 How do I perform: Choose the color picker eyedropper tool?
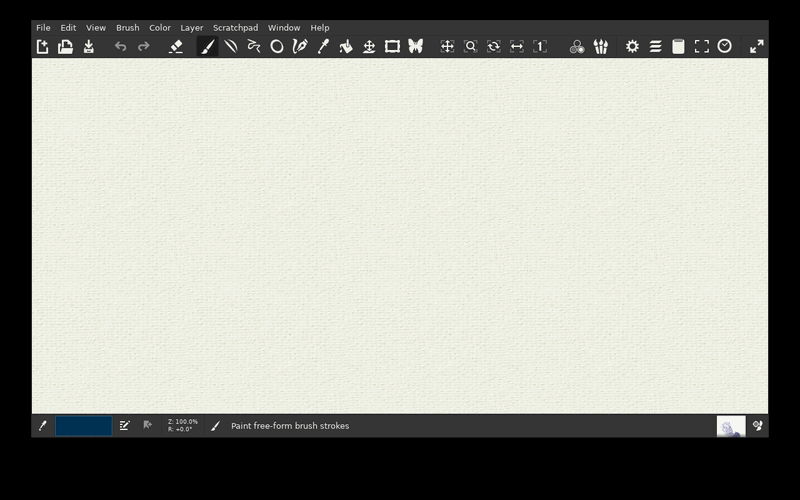[x=323, y=46]
